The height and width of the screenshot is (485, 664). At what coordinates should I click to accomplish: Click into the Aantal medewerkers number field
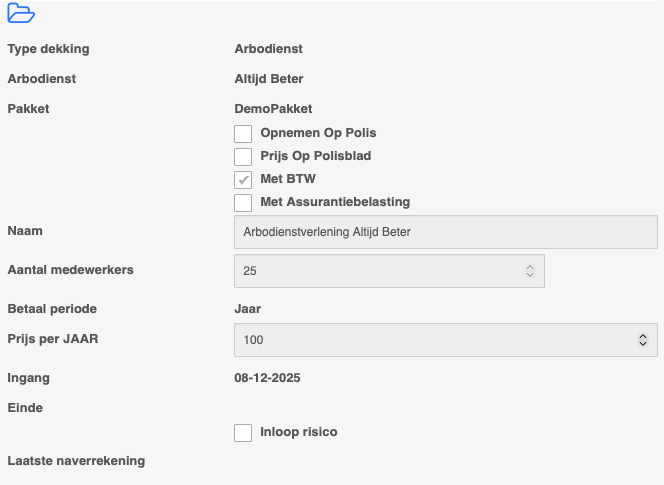point(389,271)
